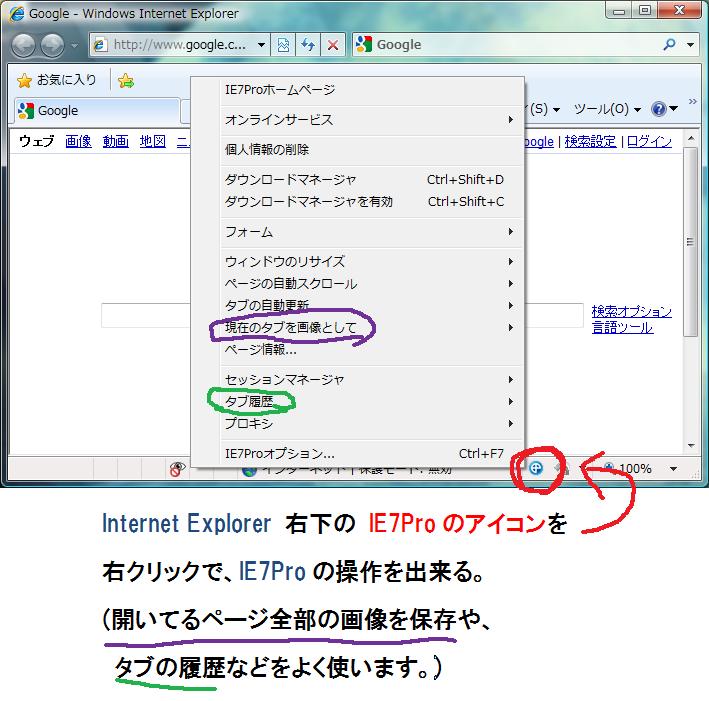The height and width of the screenshot is (701, 709).
Task: Expand the command bar overflow chevron
Action: pyautogui.click(x=692, y=101)
